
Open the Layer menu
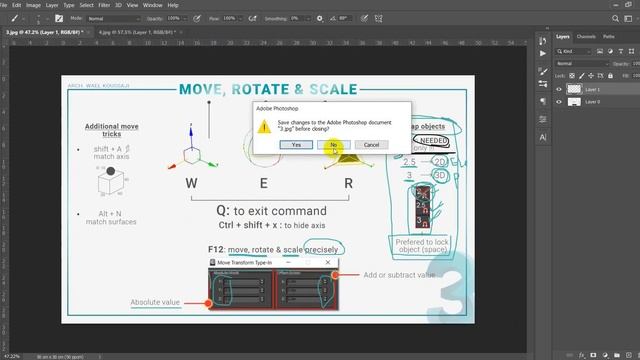point(52,5)
